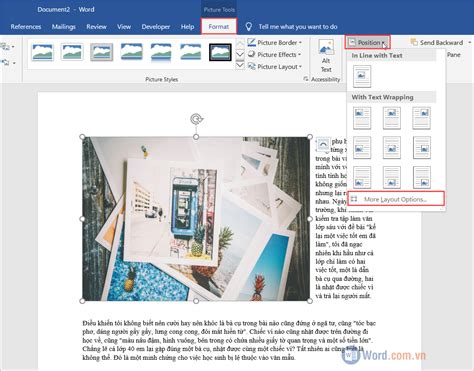
Task: Select the In Line with Text position
Action: coord(362,76)
